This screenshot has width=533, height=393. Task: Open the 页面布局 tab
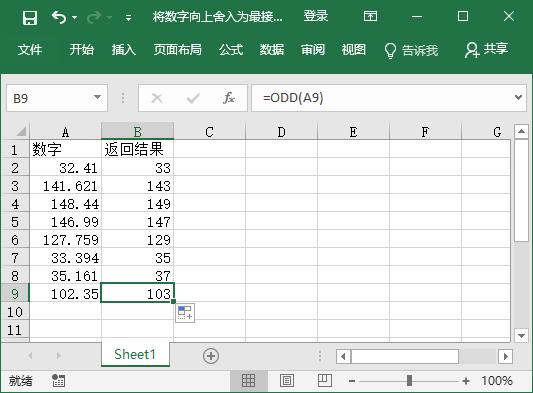pos(177,50)
